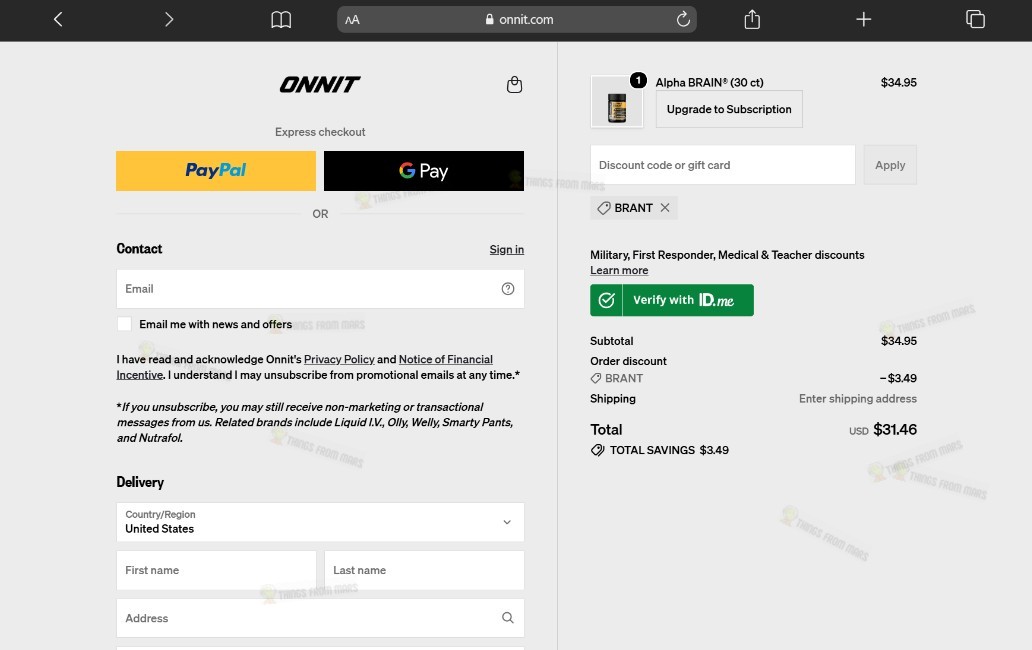Click the $31.46 total amount

(894, 430)
